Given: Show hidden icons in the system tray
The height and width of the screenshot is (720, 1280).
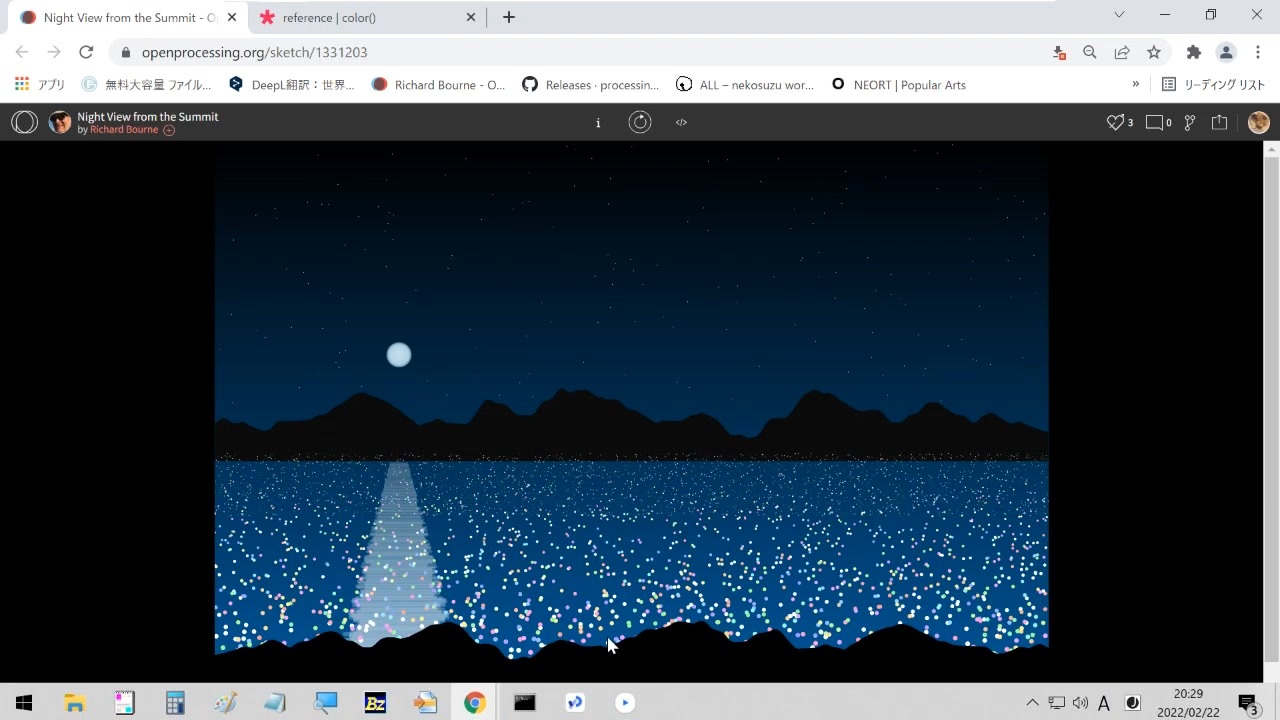Looking at the screenshot, I should coord(1032,703).
